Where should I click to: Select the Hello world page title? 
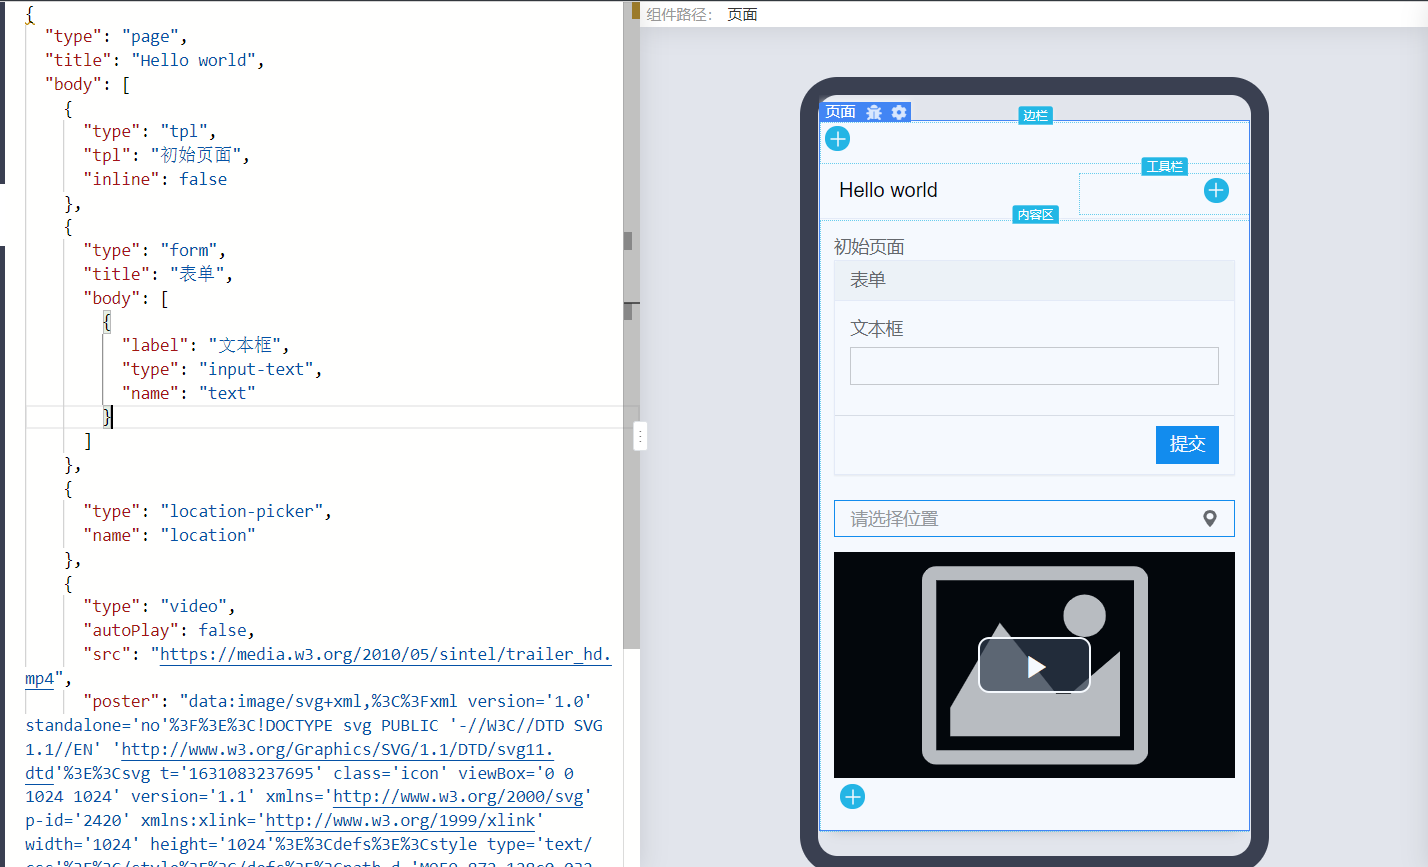click(888, 190)
